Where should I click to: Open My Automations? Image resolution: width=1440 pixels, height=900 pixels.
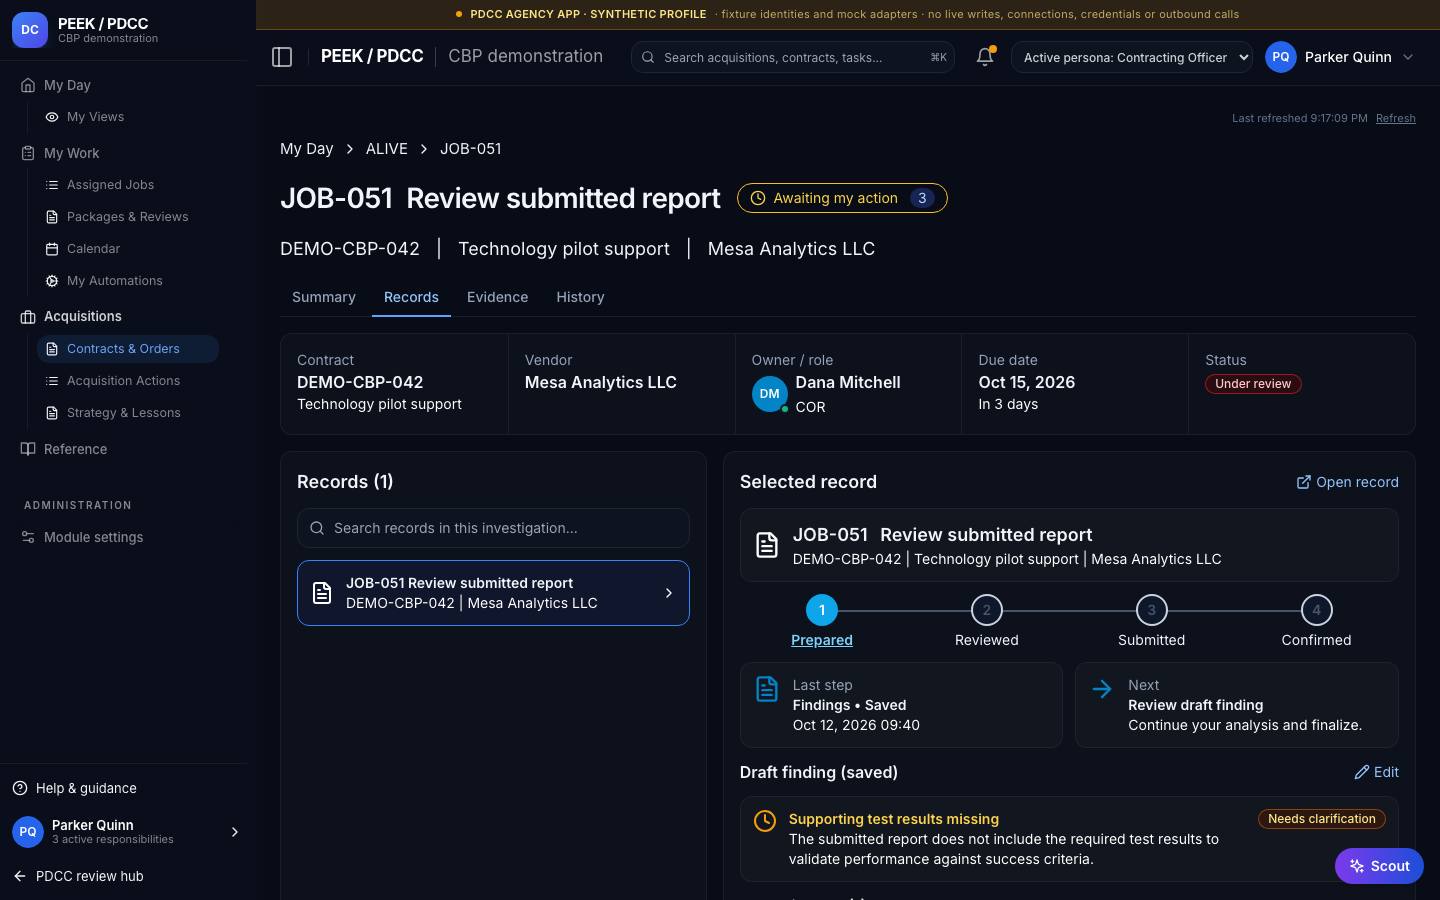pyautogui.click(x=114, y=281)
